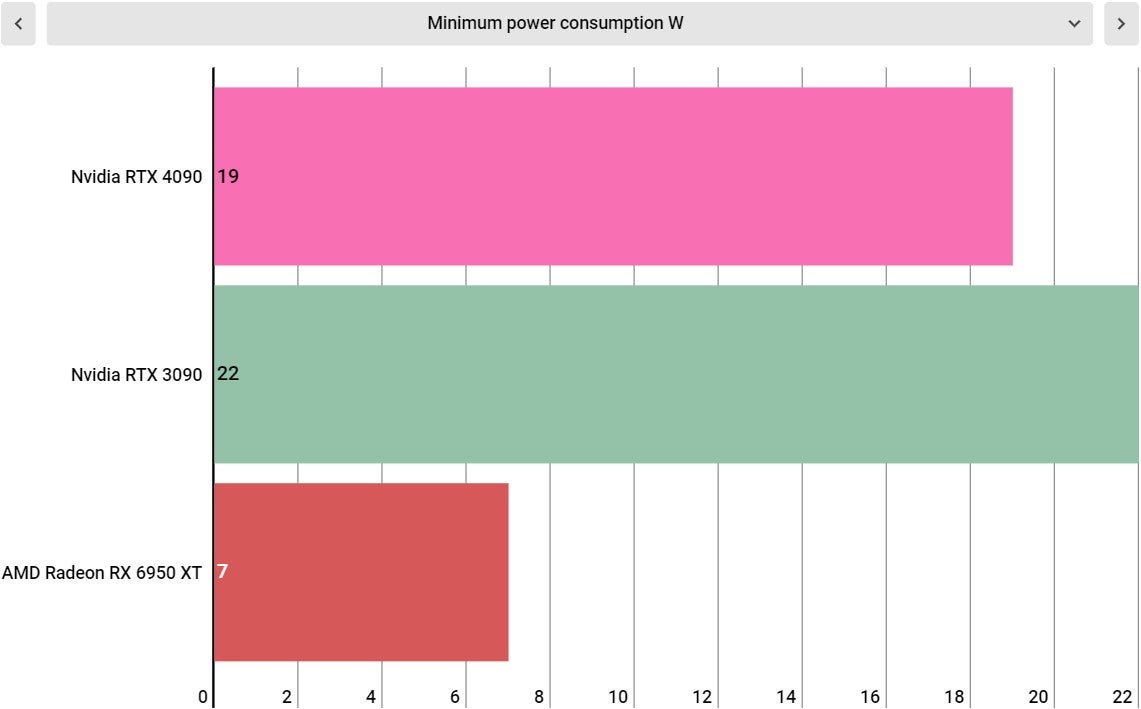Select the green Nvidia RTX 3090 bar
The image size is (1141, 709).
[676, 374]
